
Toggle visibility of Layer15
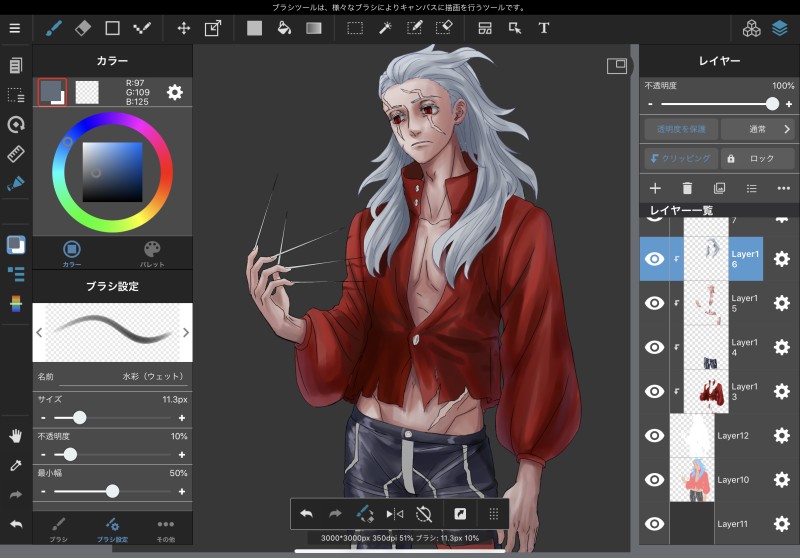tap(655, 303)
